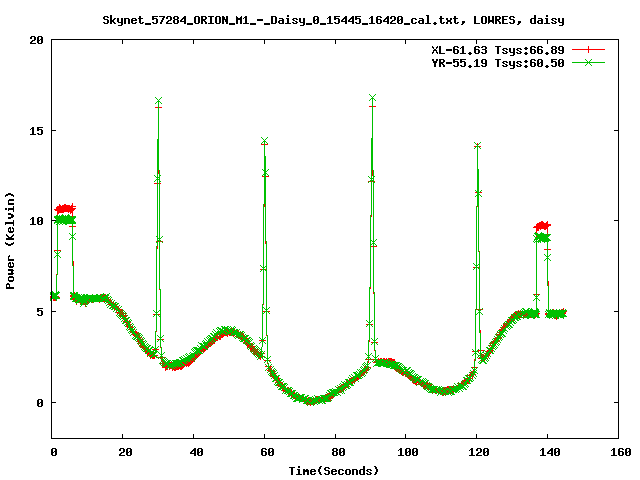Click the x-axis tick label 80
The image size is (640, 480).
pos(338,452)
